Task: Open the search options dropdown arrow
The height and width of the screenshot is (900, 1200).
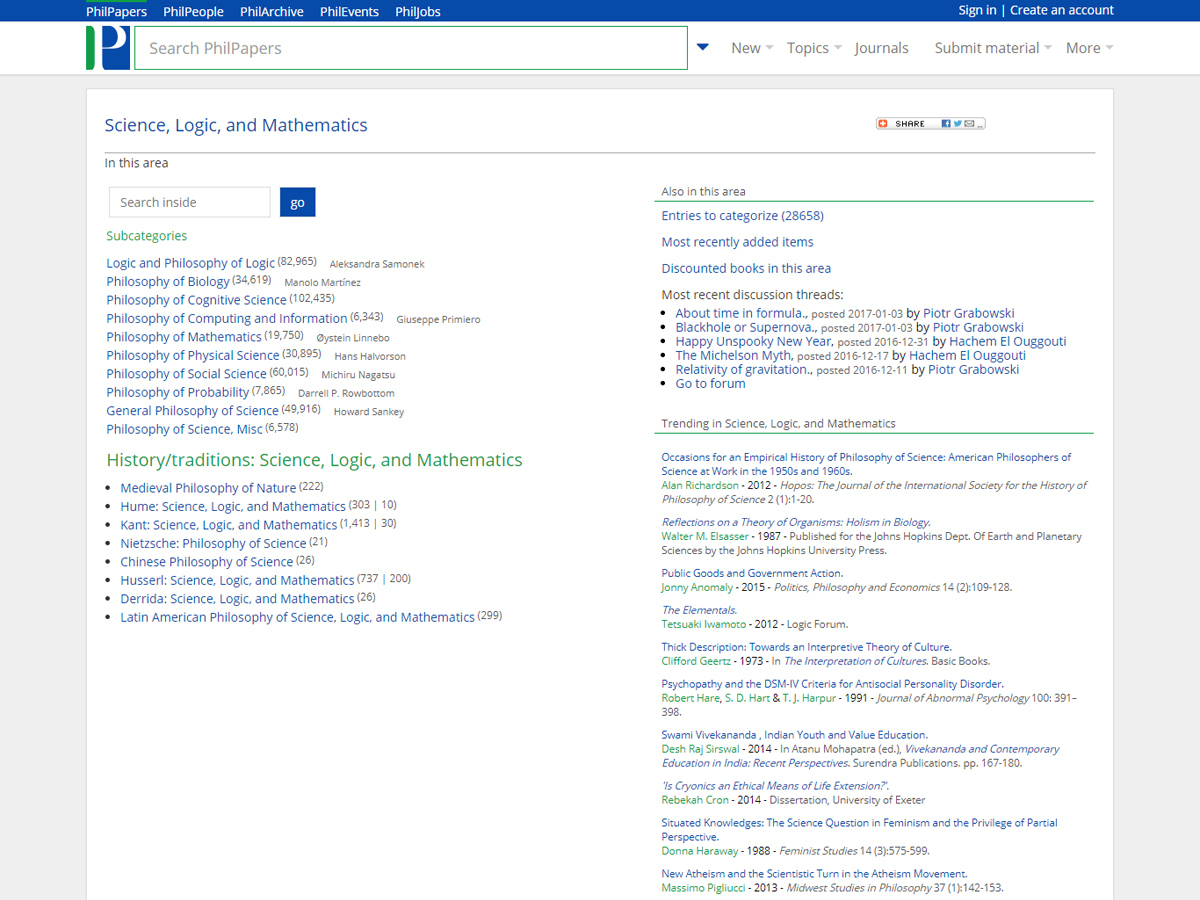Action: click(702, 46)
